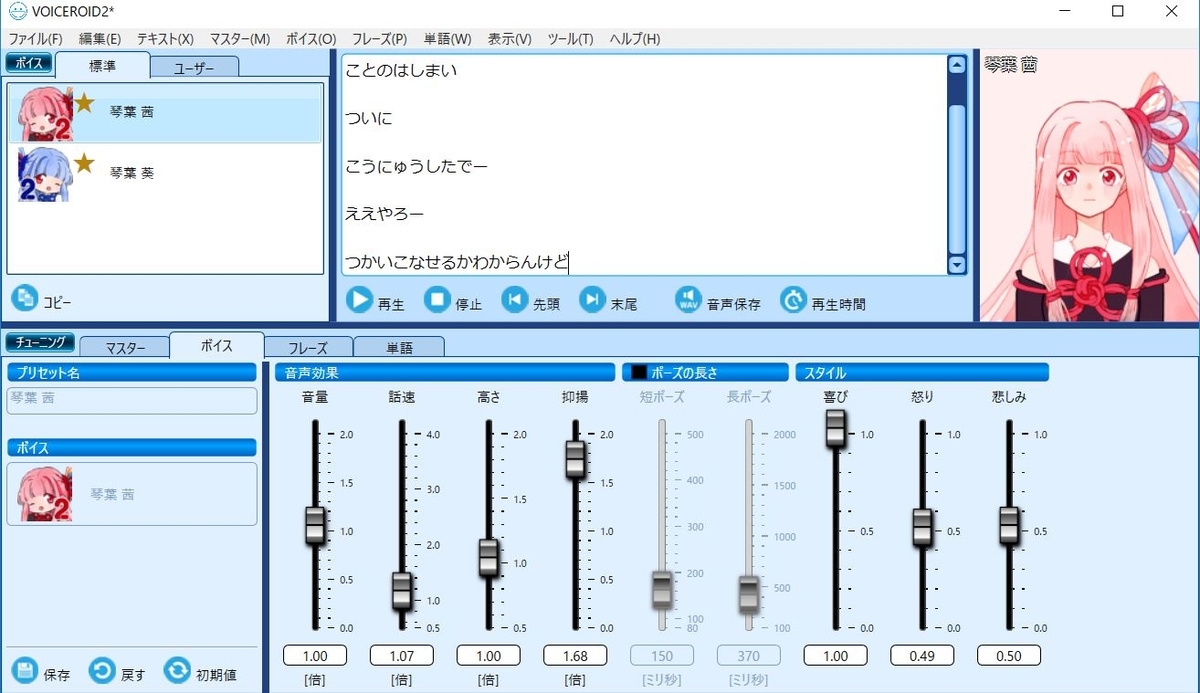Switch to the マスター tuning tab
The height and width of the screenshot is (693, 1200).
125,347
